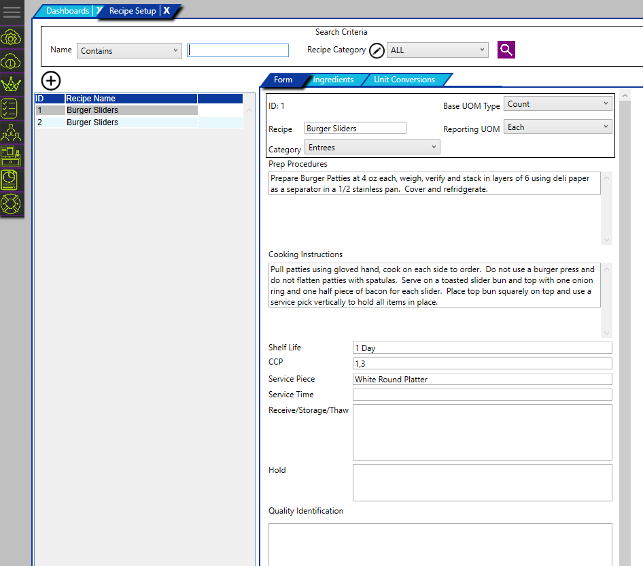Switch to the Ingredients tab
The height and width of the screenshot is (566, 644).
point(332,80)
